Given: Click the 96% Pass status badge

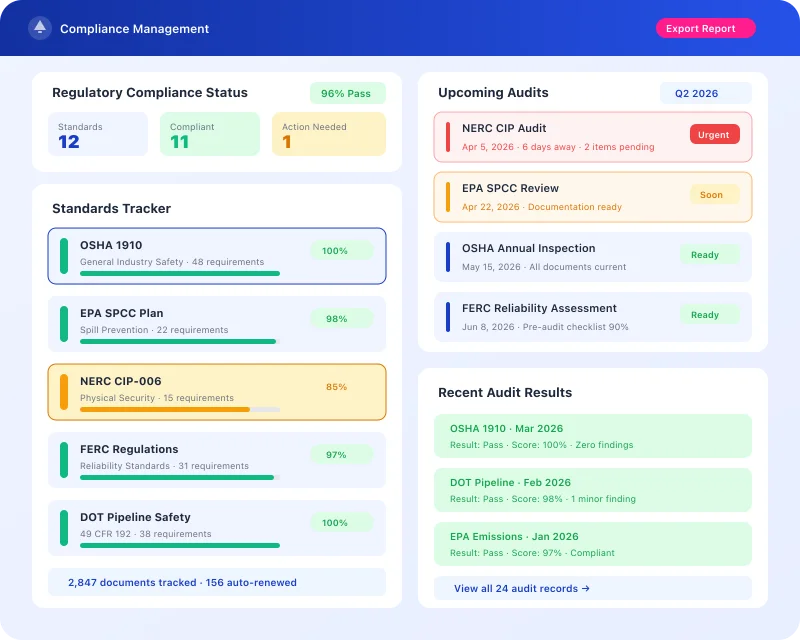Looking at the screenshot, I should pos(347,93).
